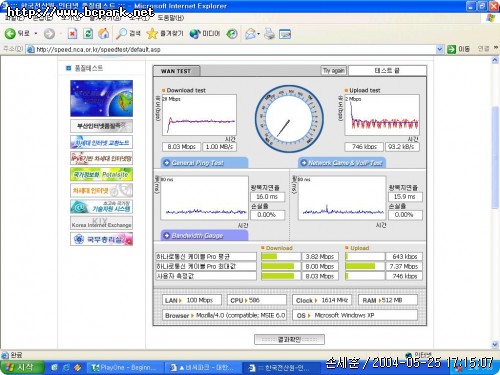Click the 16.0 ms ping delay value
Screen dimensions: 500x375
[x=268, y=197]
